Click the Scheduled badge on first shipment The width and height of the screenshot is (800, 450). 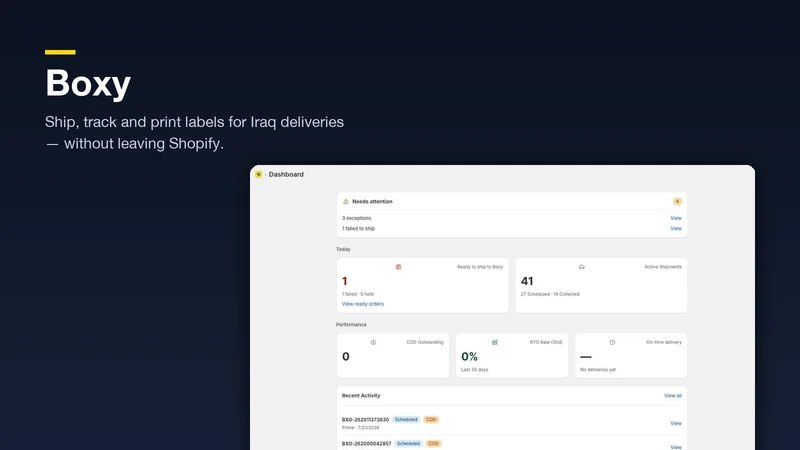click(406, 420)
